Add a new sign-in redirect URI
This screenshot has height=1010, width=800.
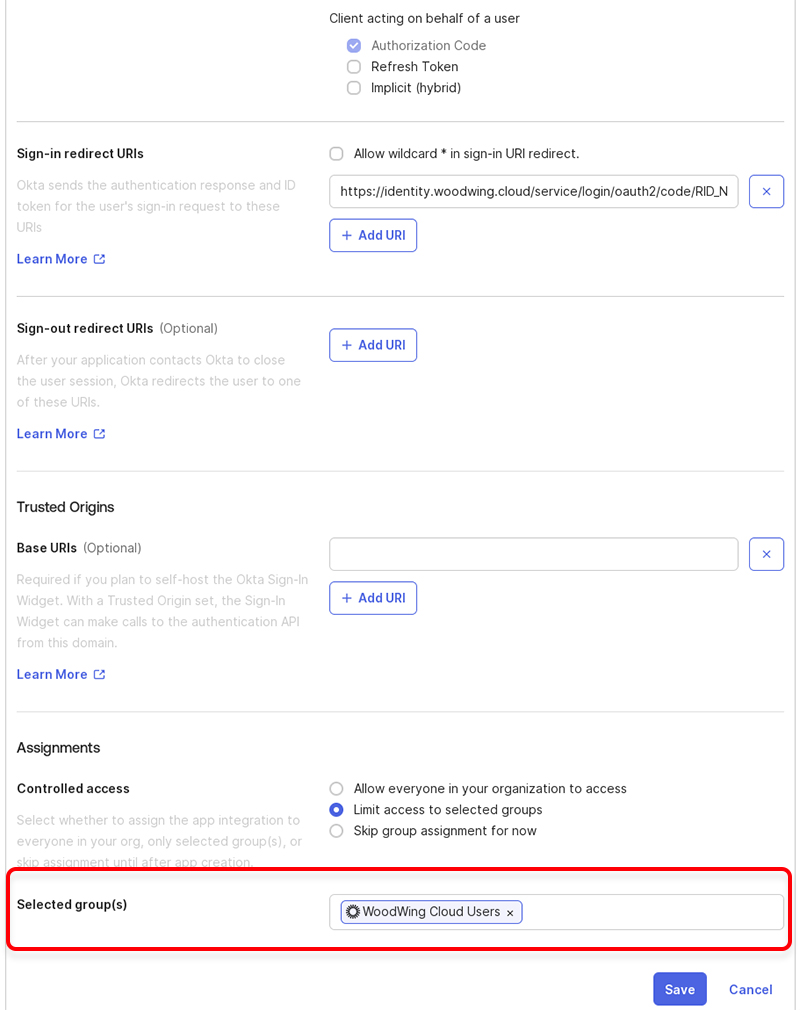pyautogui.click(x=373, y=235)
